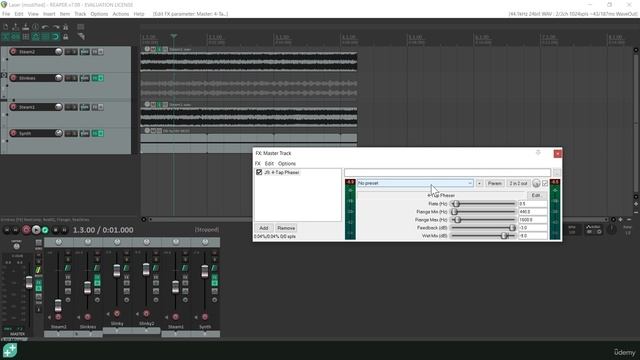Open the Options menu in FX window
Viewport: 640px width, 360px height.
tap(287, 163)
